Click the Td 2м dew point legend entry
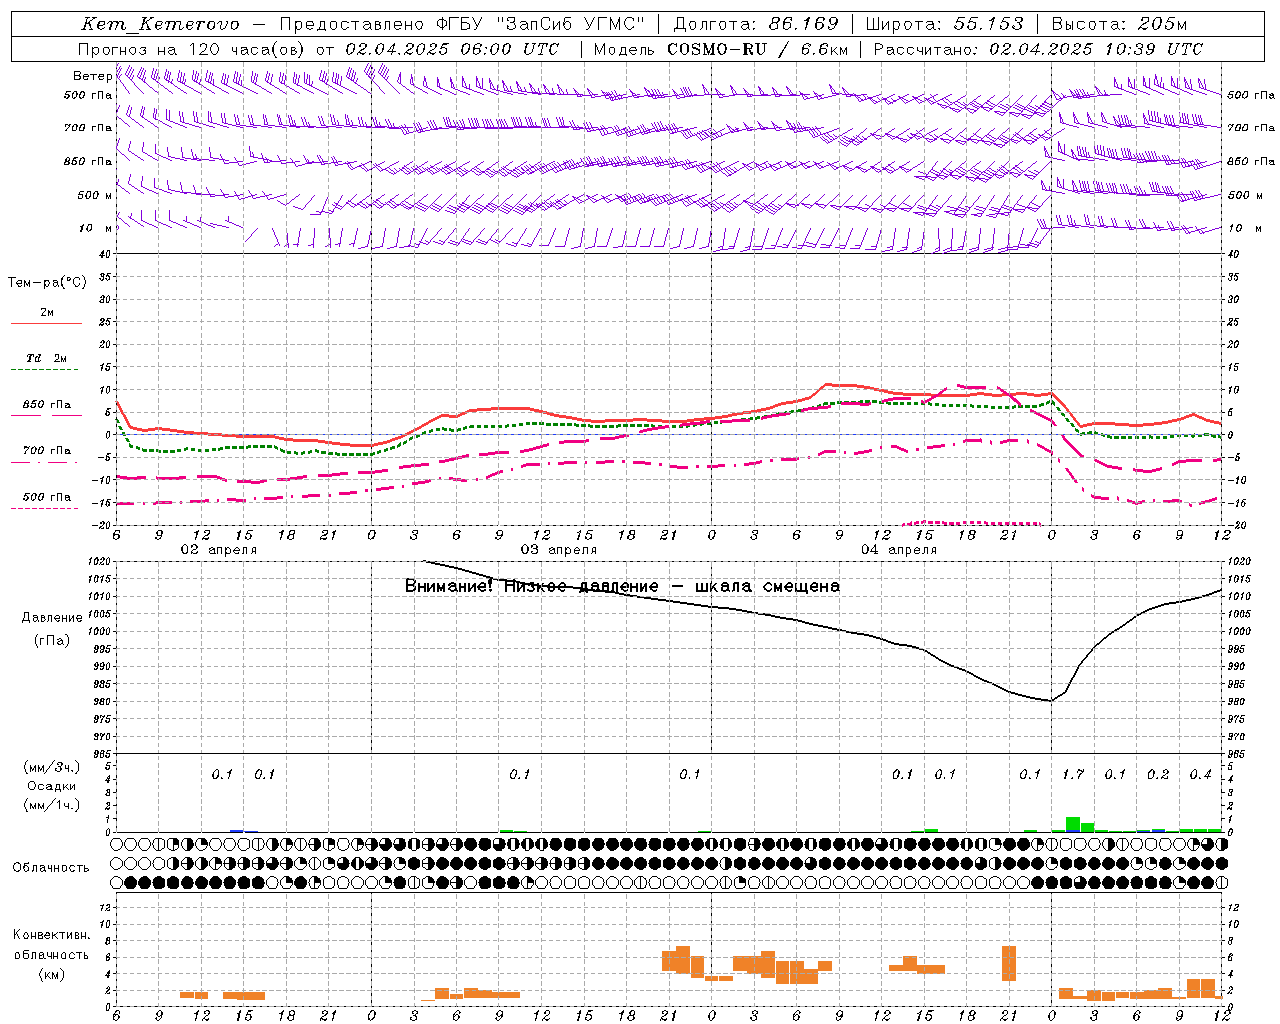The width and height of the screenshot is (1280, 1024). tap(46, 358)
